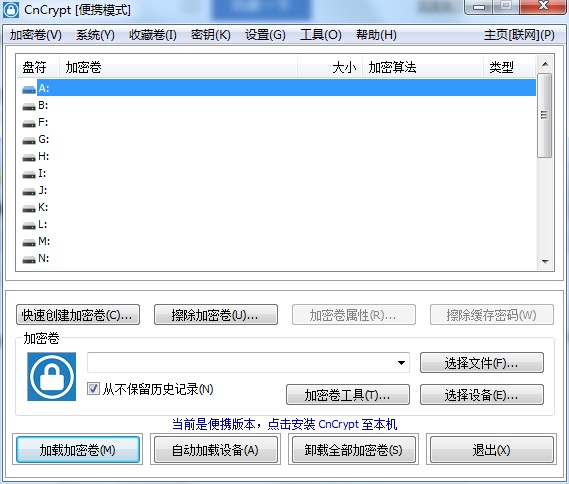
Task: Minimize the CnCrypt window
Action: pyautogui.click(x=479, y=6)
